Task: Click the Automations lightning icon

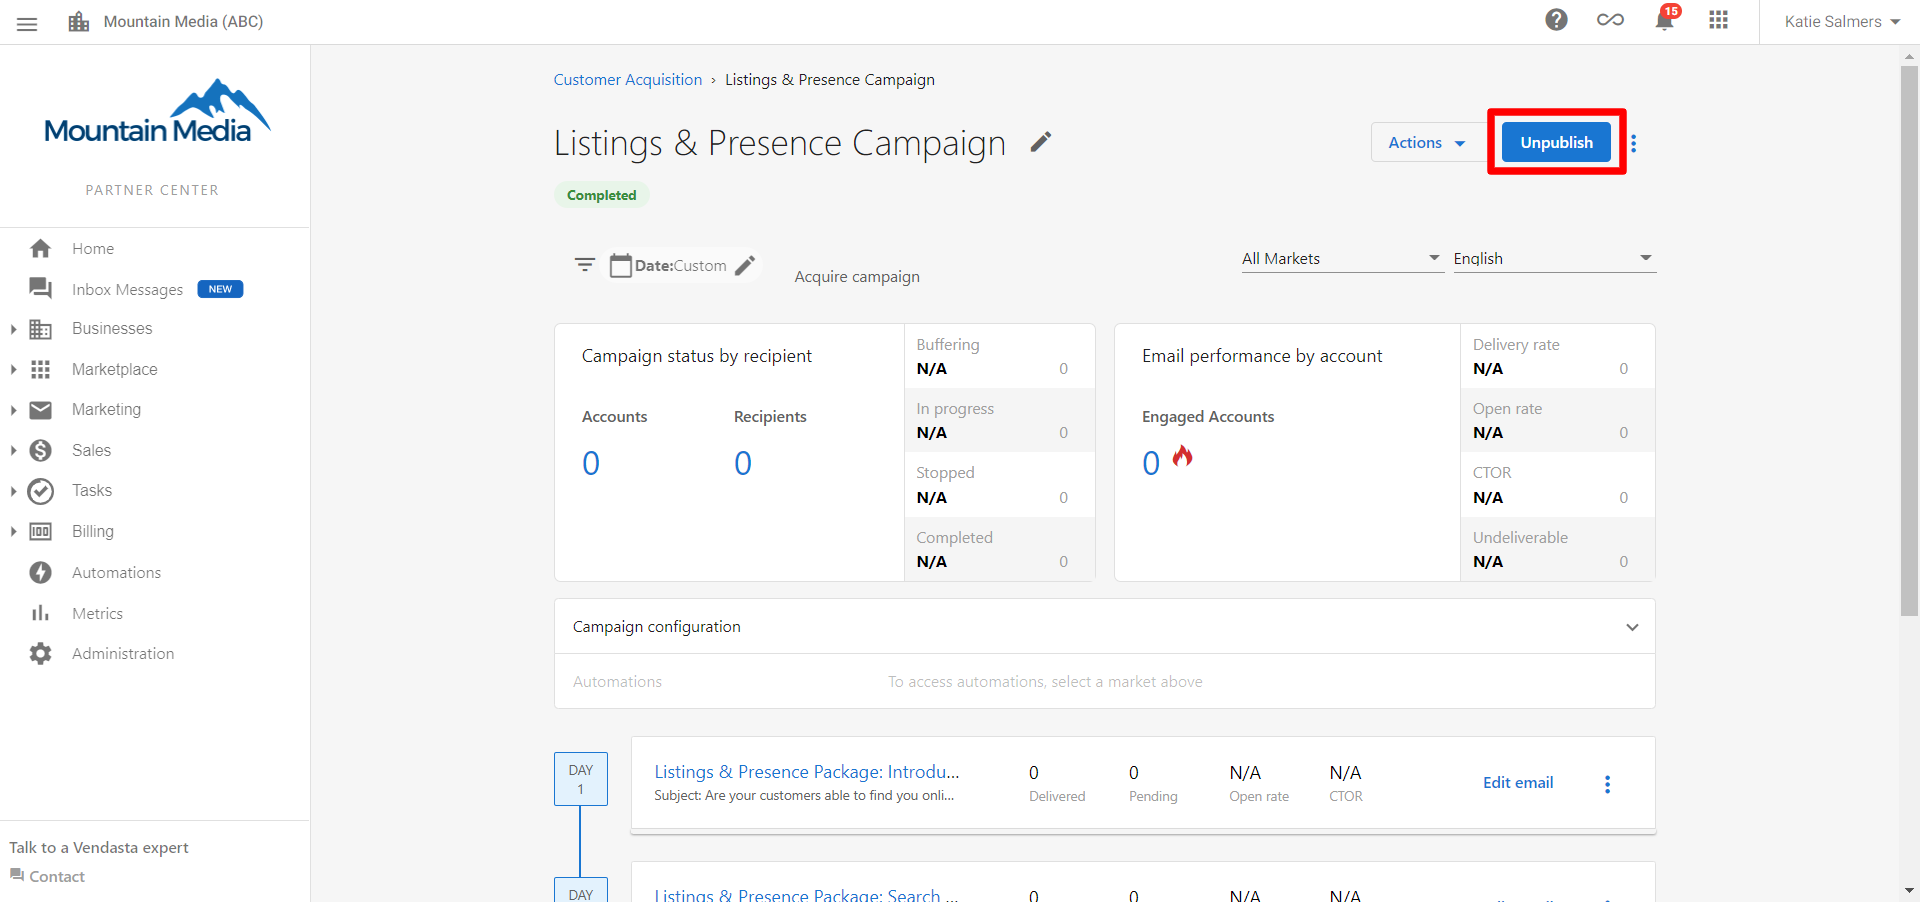Action: point(40,573)
